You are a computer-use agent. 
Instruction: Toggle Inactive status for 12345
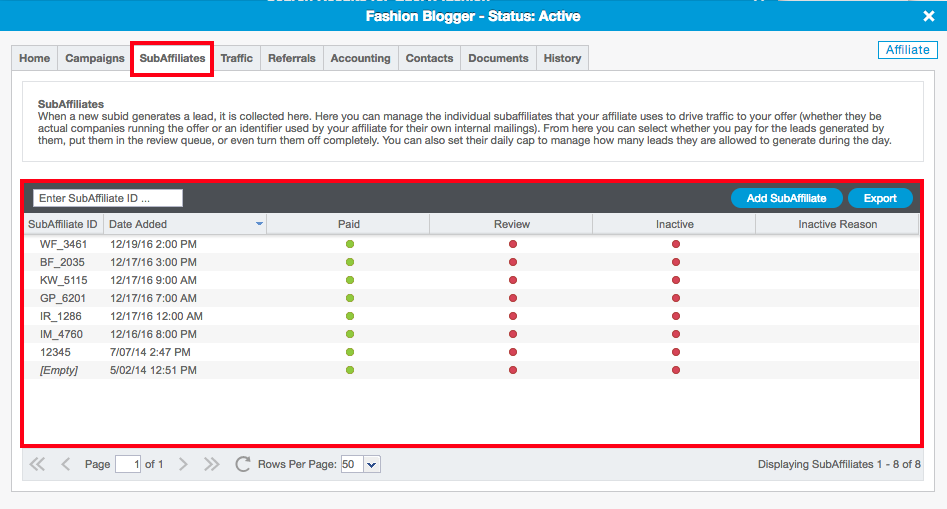pos(676,352)
